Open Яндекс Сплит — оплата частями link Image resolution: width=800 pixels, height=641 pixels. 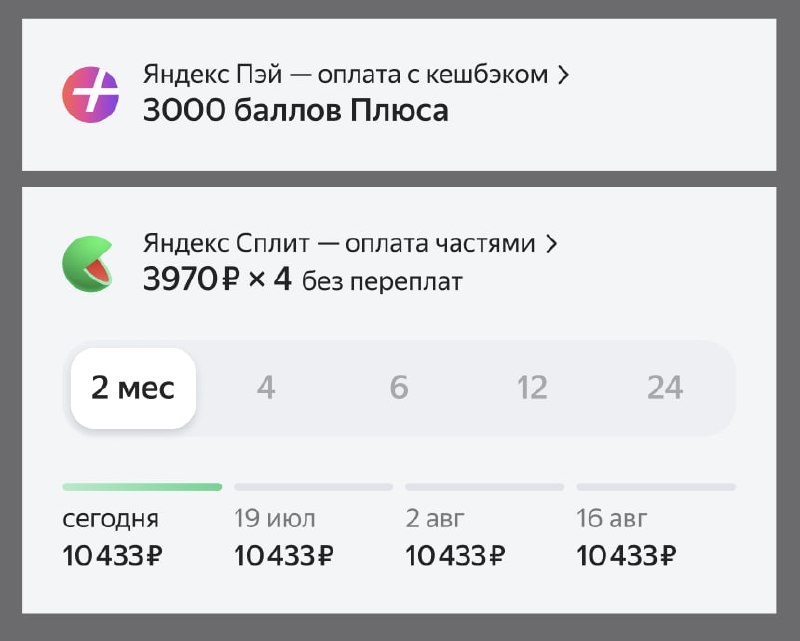click(339, 244)
